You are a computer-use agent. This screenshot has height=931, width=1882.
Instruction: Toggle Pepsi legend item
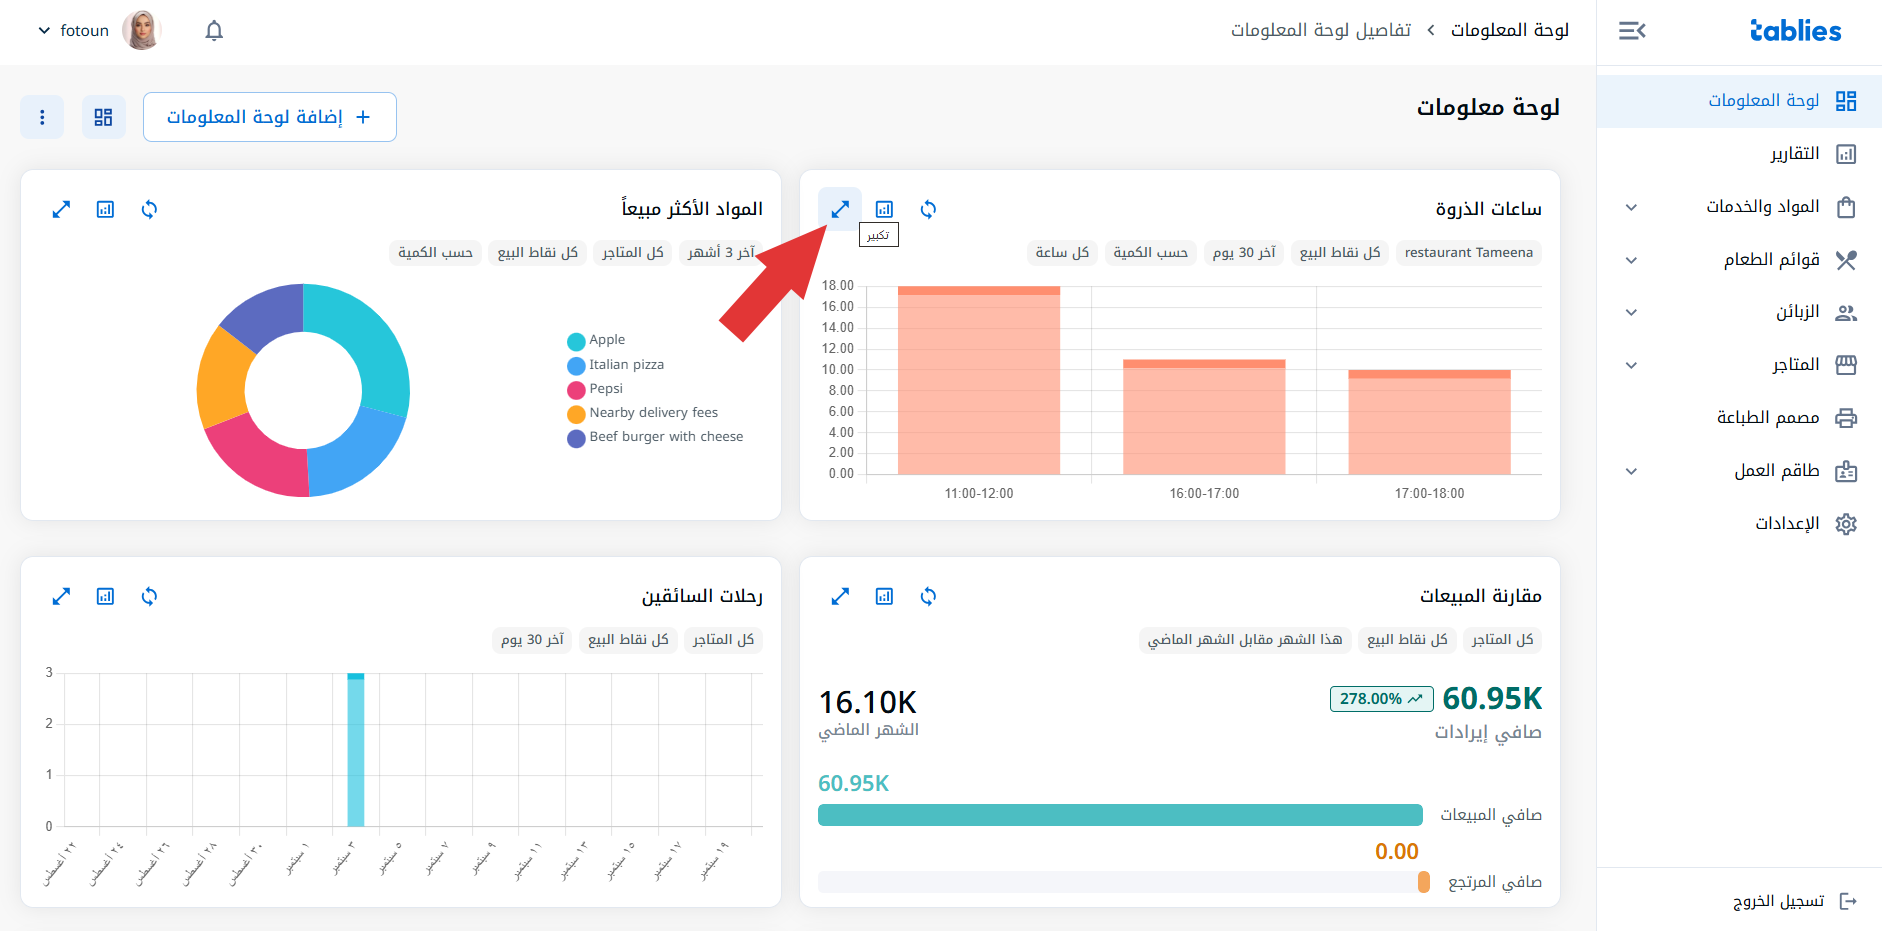[x=595, y=389]
